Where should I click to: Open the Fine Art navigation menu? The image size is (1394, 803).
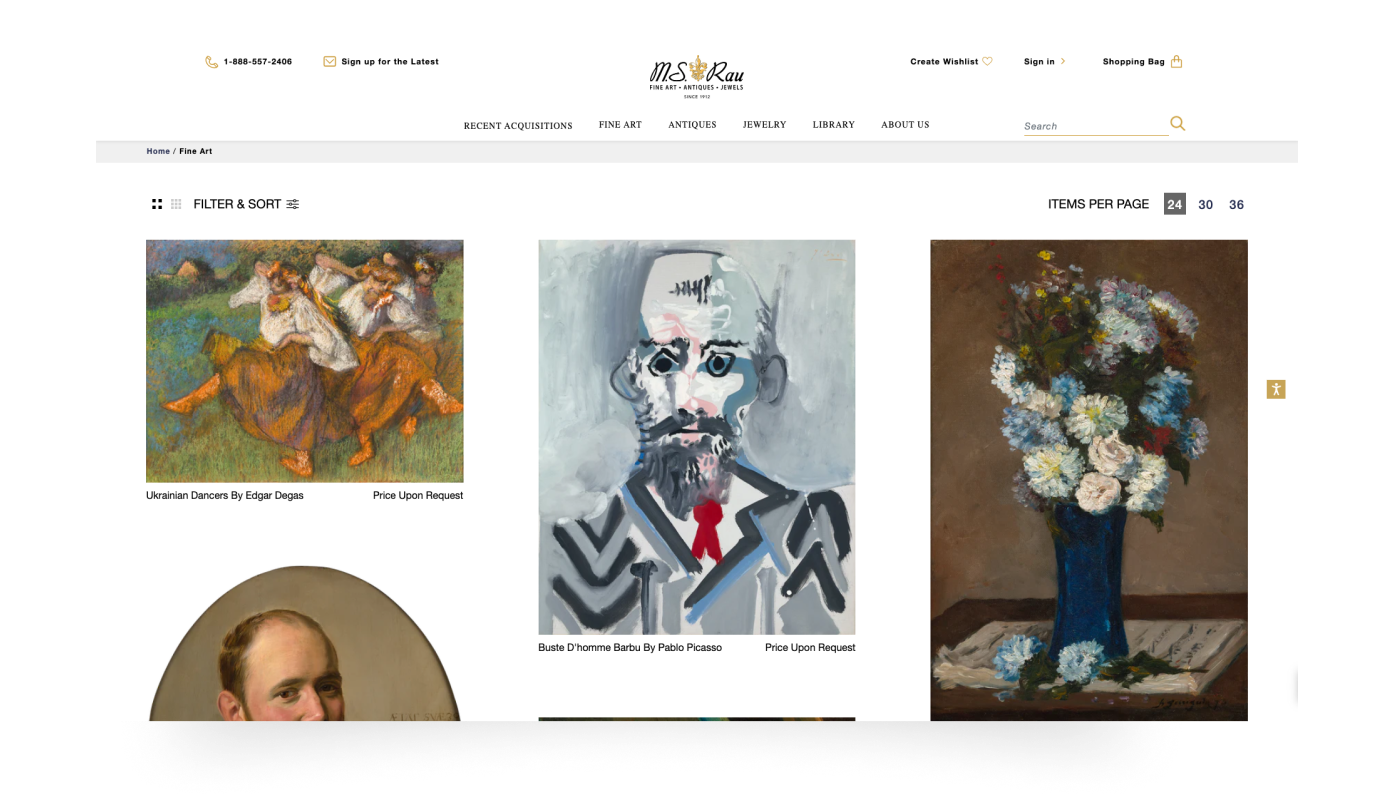point(620,125)
